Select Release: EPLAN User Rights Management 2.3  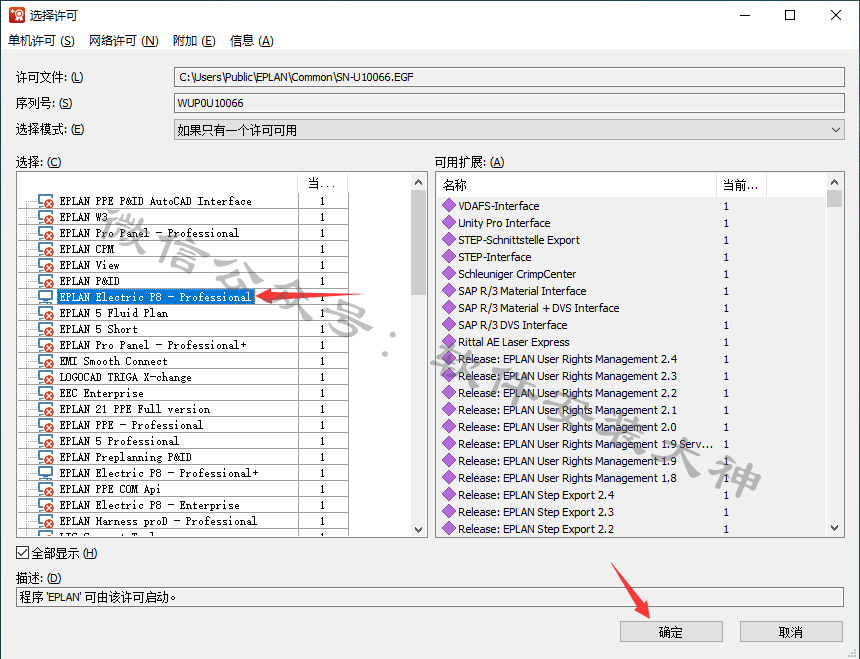tap(567, 376)
